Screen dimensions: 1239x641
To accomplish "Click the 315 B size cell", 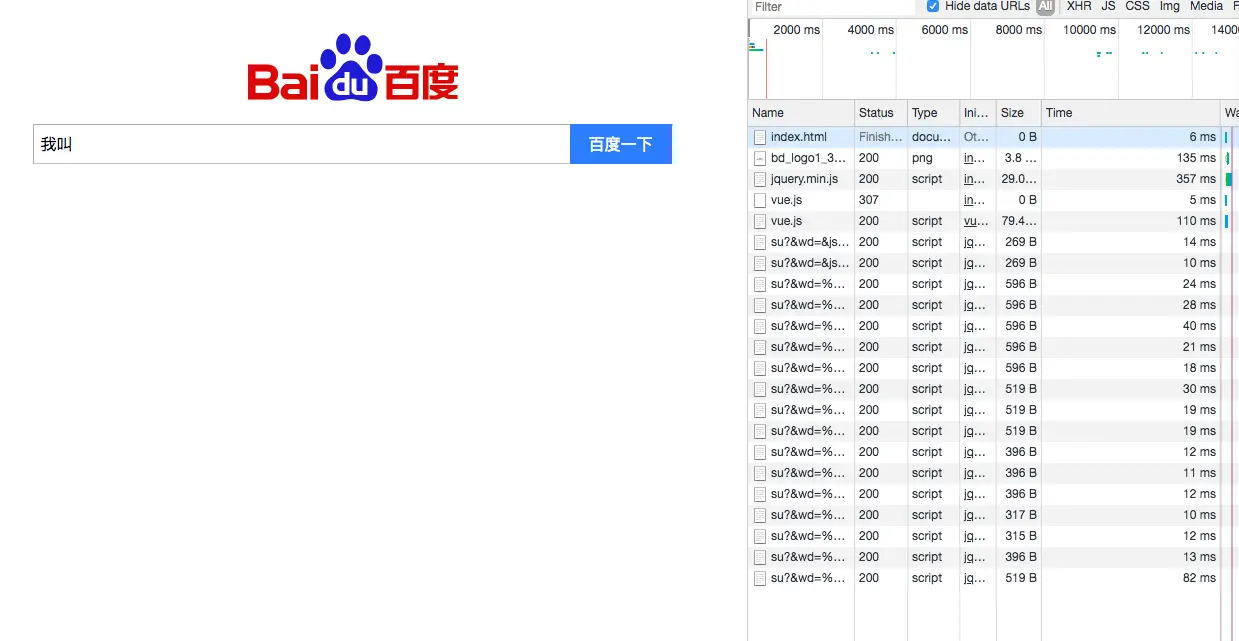I will click(x=1019, y=536).
